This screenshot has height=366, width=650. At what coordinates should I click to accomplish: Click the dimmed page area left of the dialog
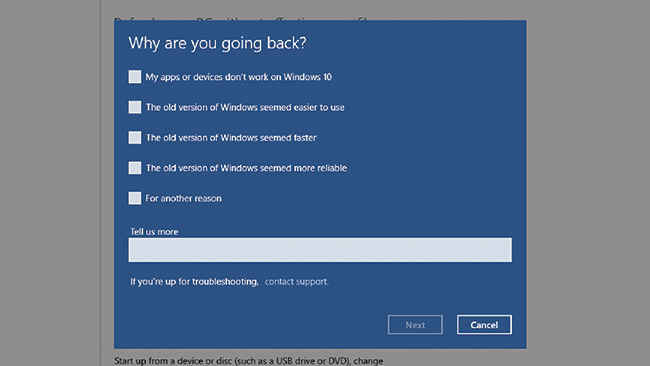50,182
